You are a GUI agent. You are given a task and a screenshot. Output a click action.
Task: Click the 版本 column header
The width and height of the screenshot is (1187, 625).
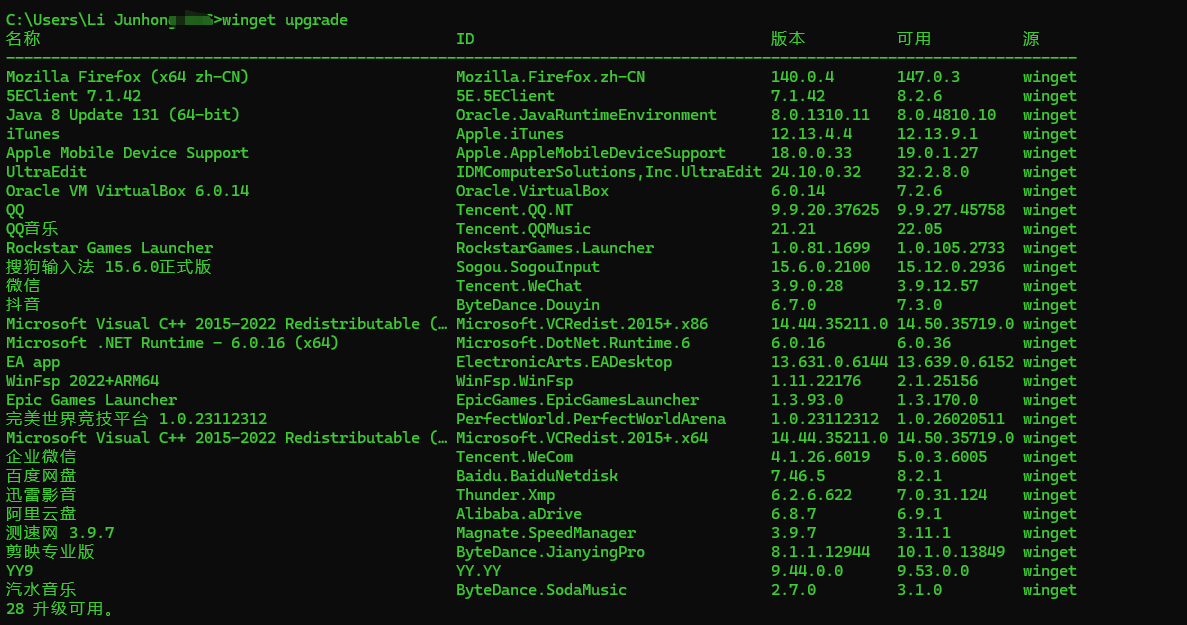788,39
